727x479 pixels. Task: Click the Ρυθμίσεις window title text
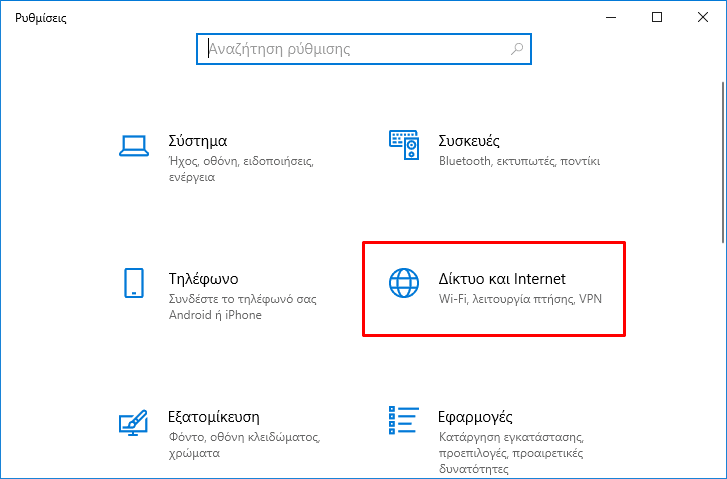click(41, 19)
